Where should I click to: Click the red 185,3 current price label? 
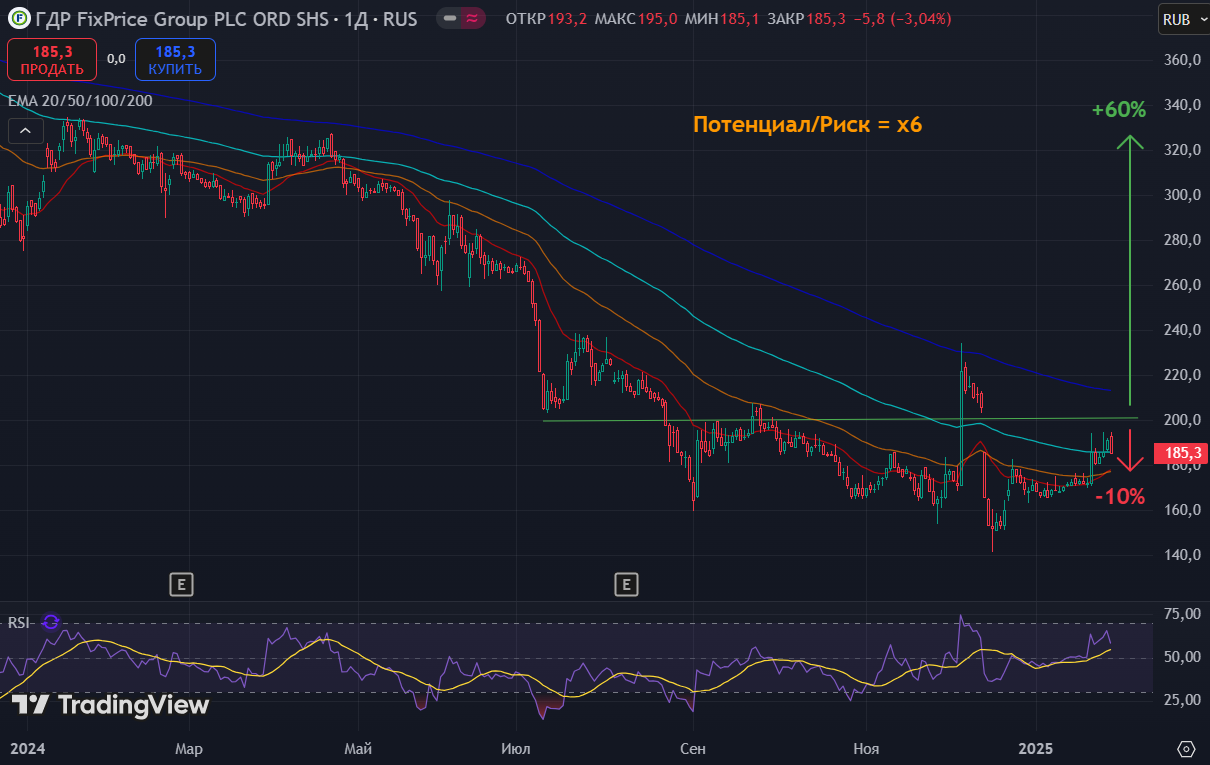1180,454
